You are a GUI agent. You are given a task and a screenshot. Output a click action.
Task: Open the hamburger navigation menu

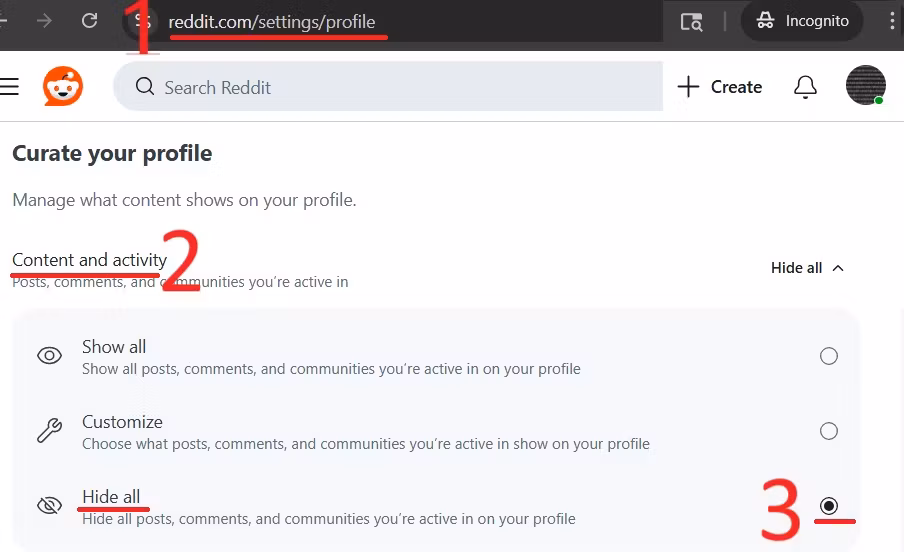[x=9, y=87]
